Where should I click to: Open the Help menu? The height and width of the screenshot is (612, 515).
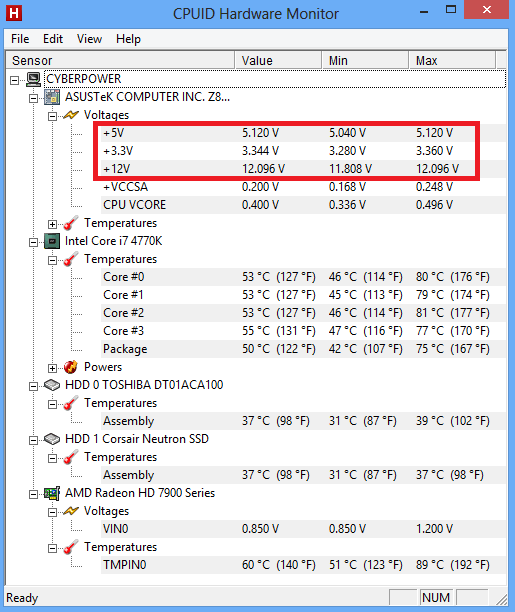pos(128,39)
